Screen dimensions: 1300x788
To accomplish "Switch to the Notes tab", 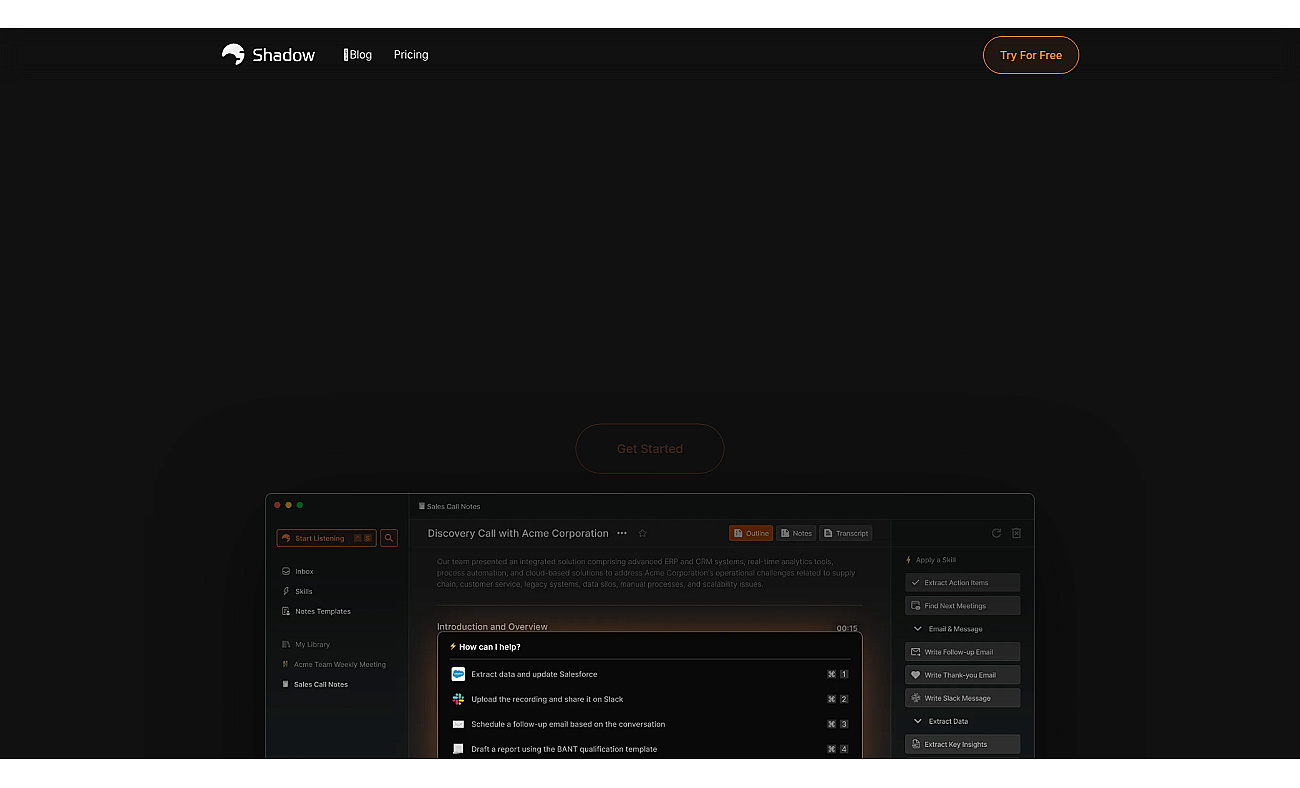I will [x=797, y=533].
